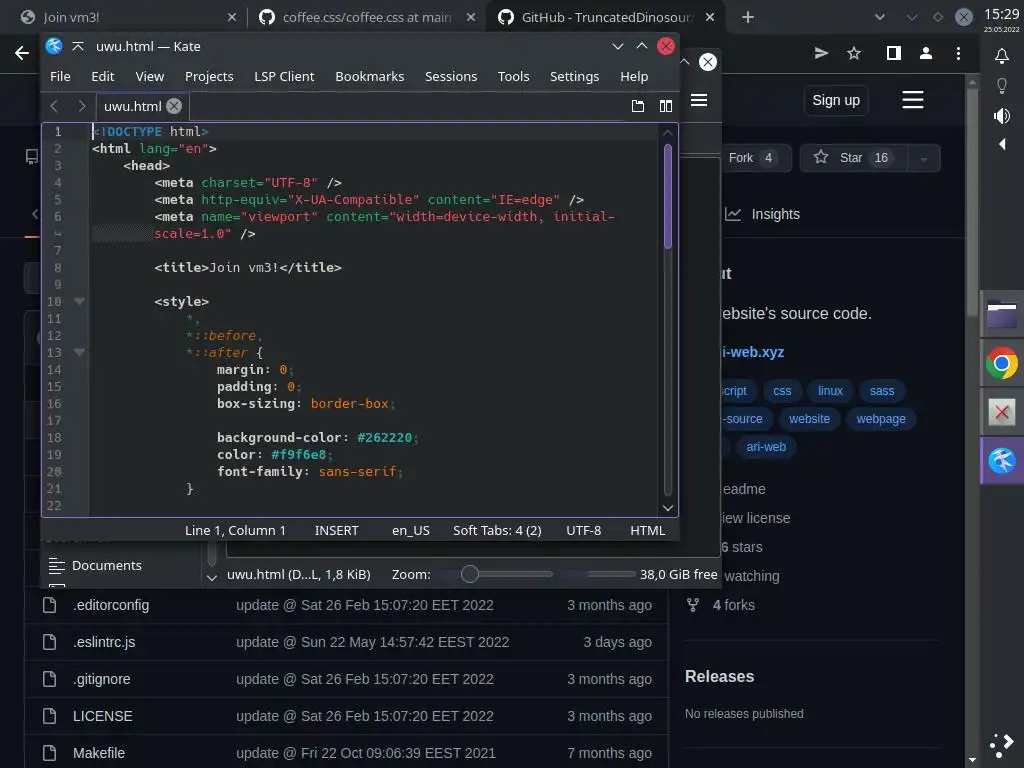Image resolution: width=1024 pixels, height=768 pixels.
Task: Switch to the file manager task in the panel
Action: (1002, 314)
